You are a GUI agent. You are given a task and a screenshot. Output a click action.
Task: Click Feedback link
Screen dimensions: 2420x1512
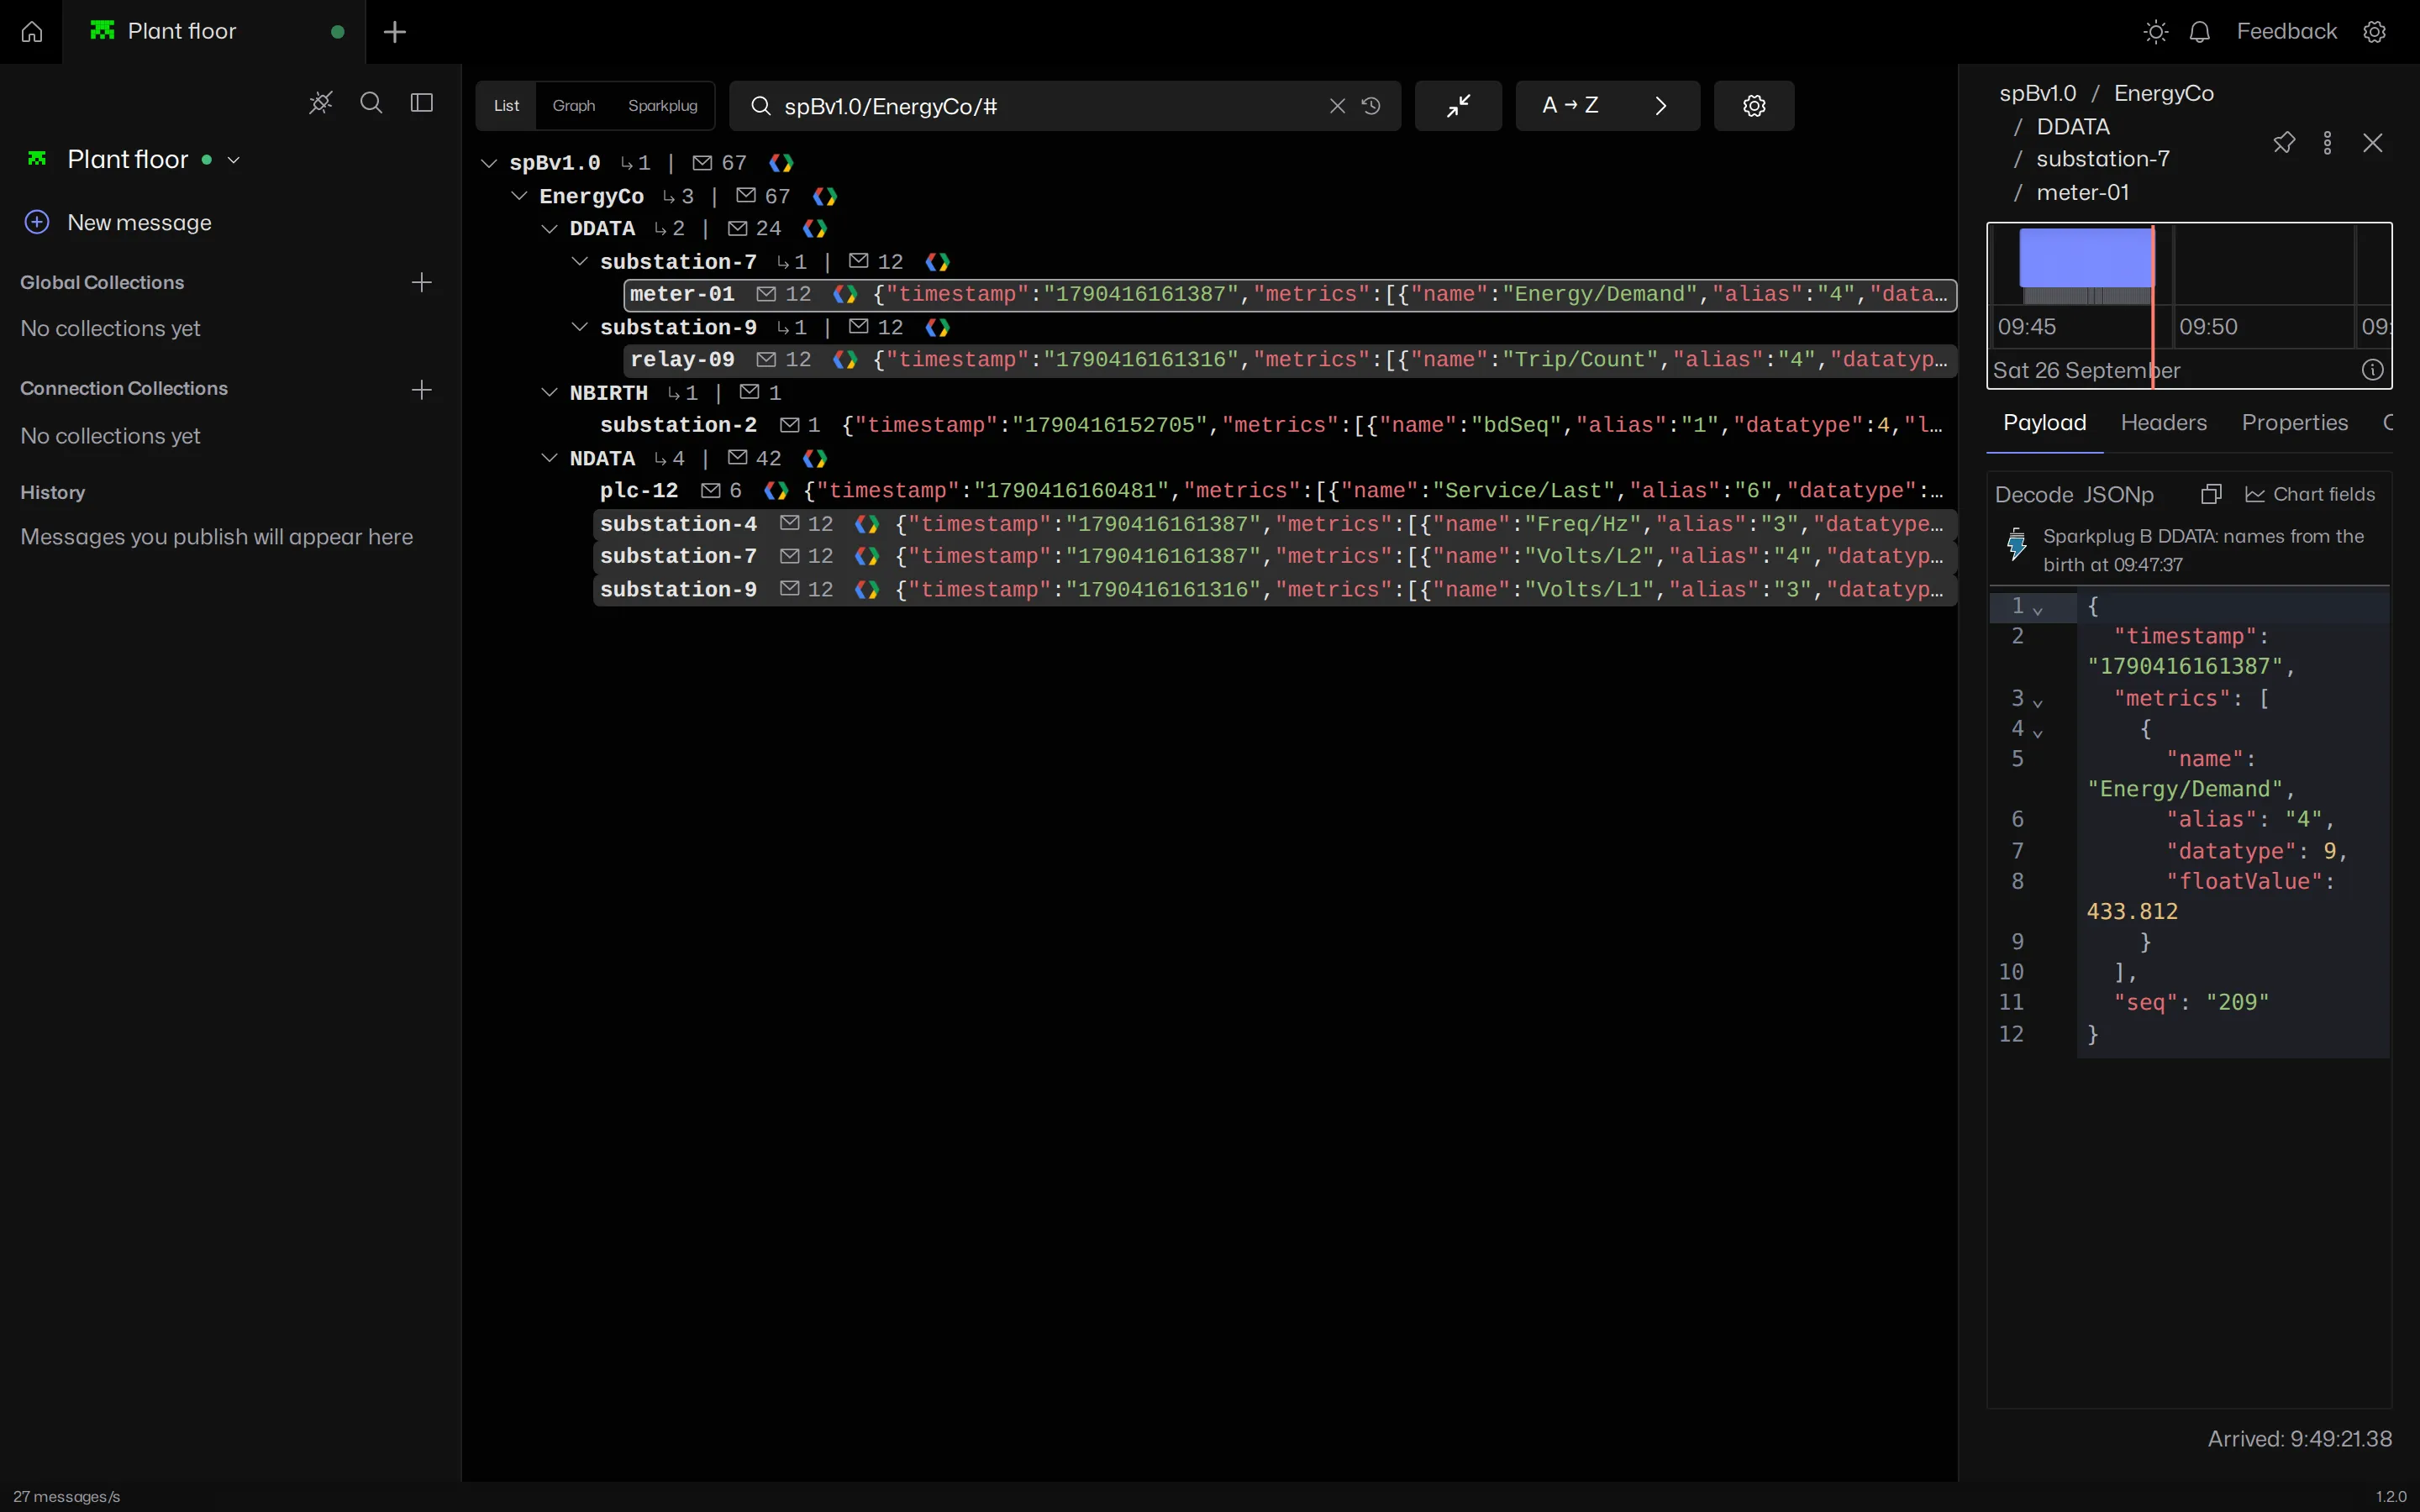(x=2287, y=32)
